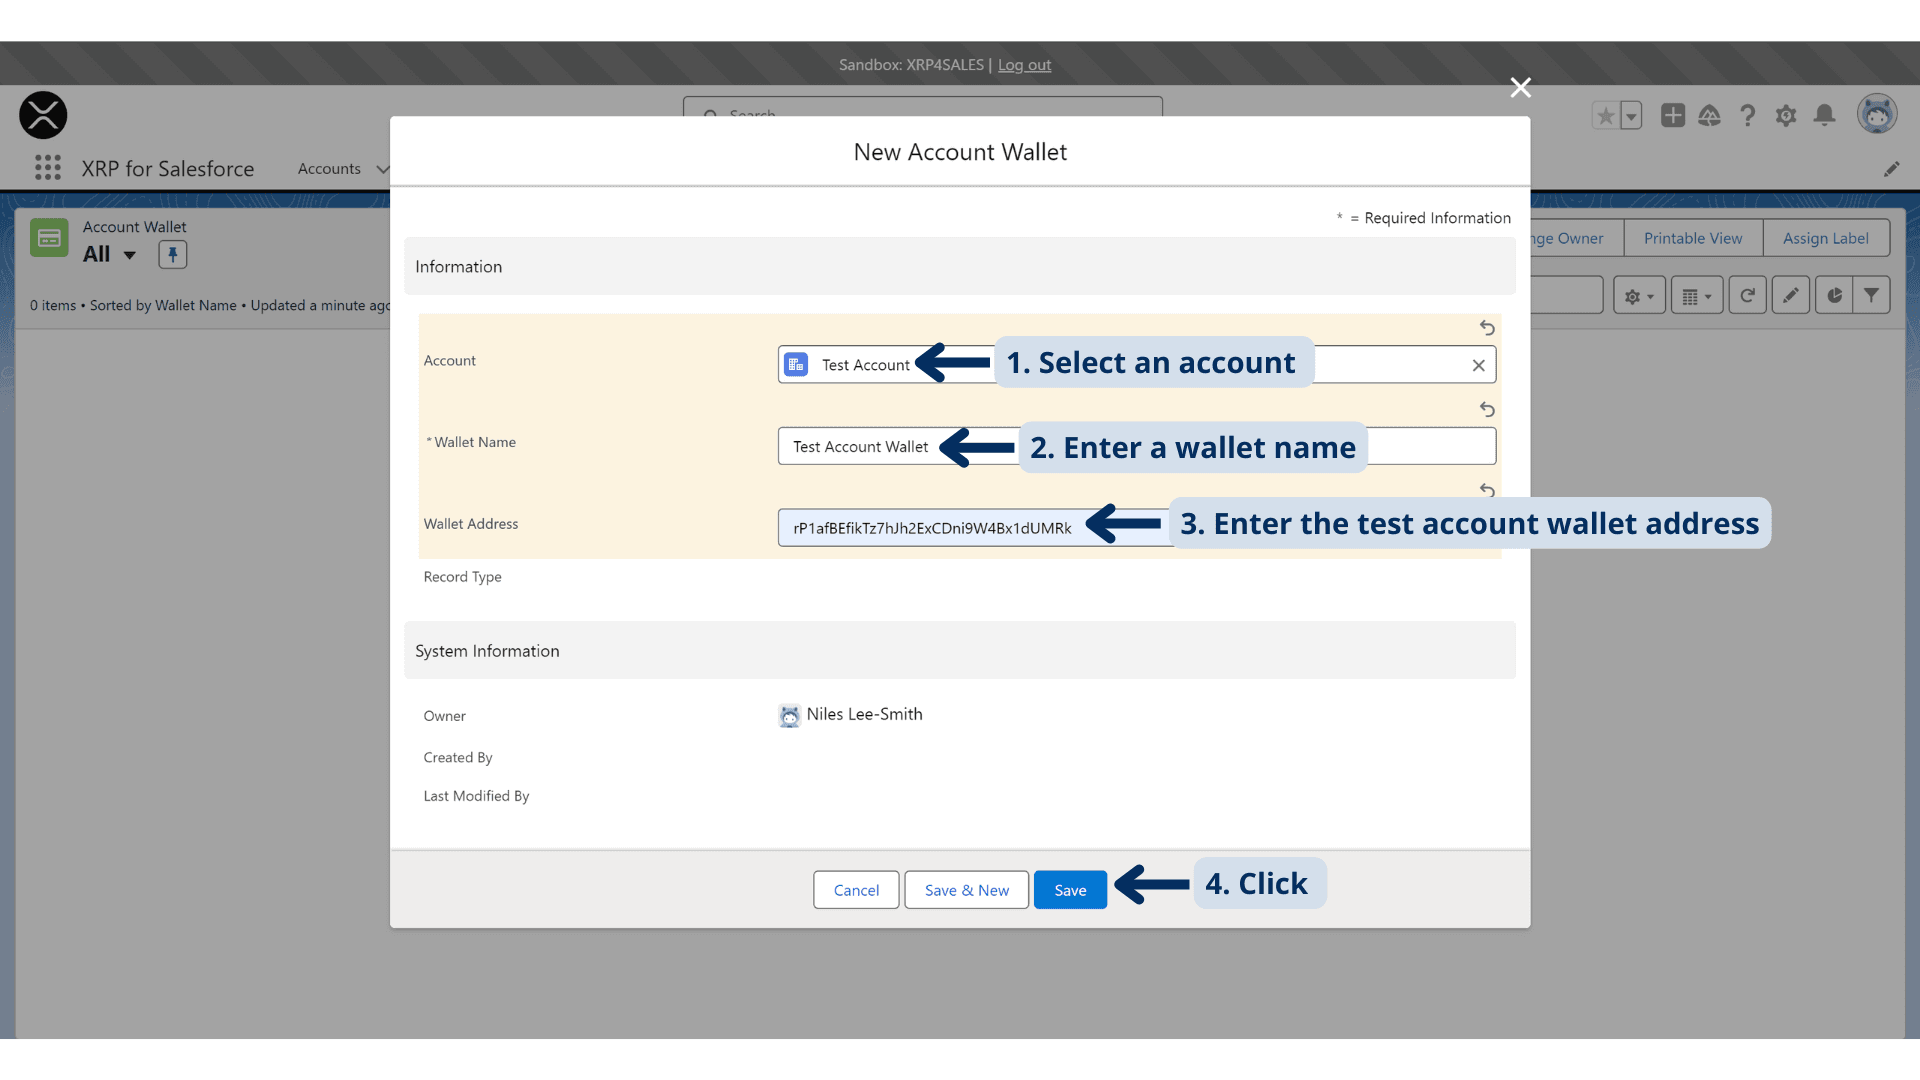Show the list view charts icon
Viewport: 1920px width, 1080px height.
(x=1834, y=296)
